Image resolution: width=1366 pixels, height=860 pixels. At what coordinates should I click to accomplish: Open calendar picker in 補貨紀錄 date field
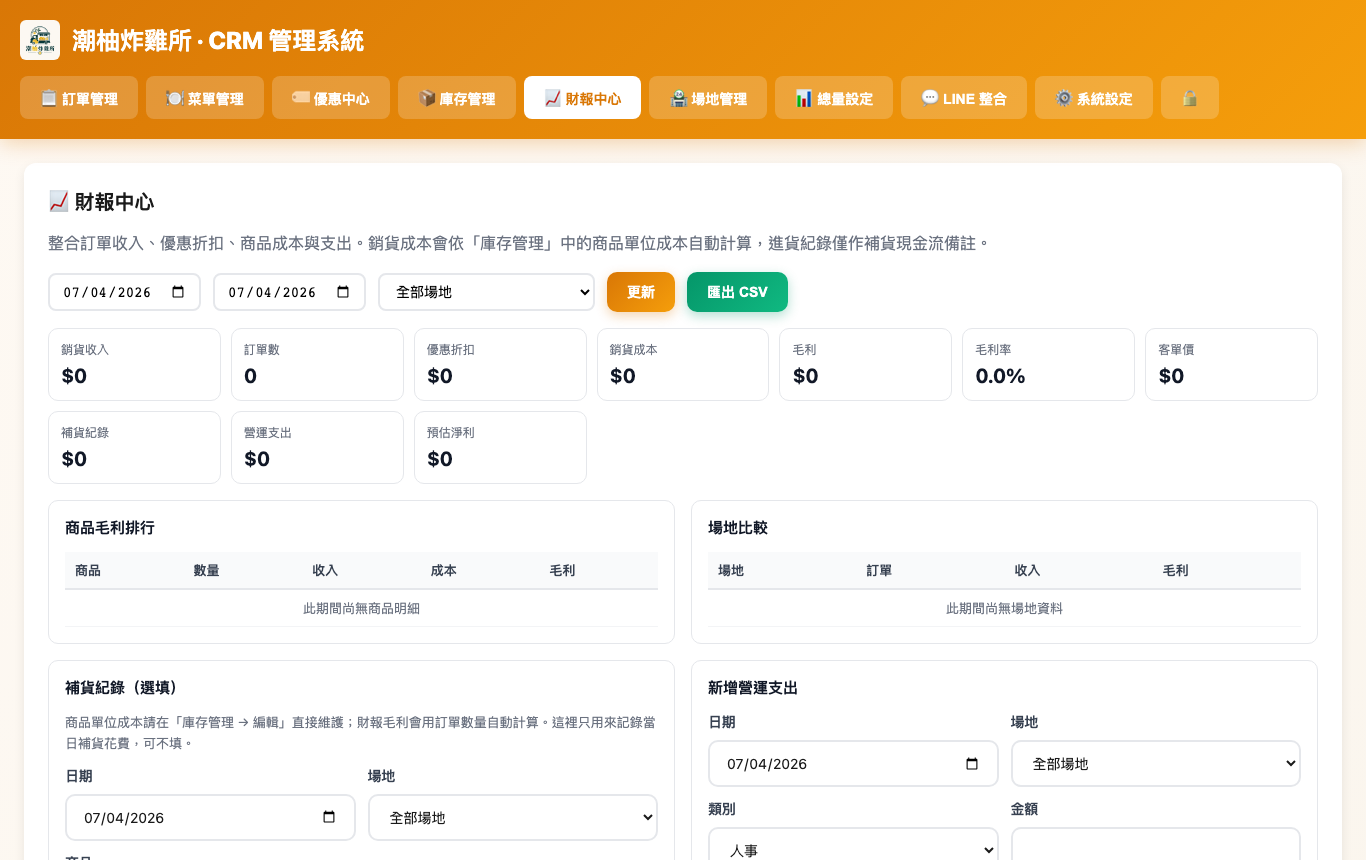[329, 817]
